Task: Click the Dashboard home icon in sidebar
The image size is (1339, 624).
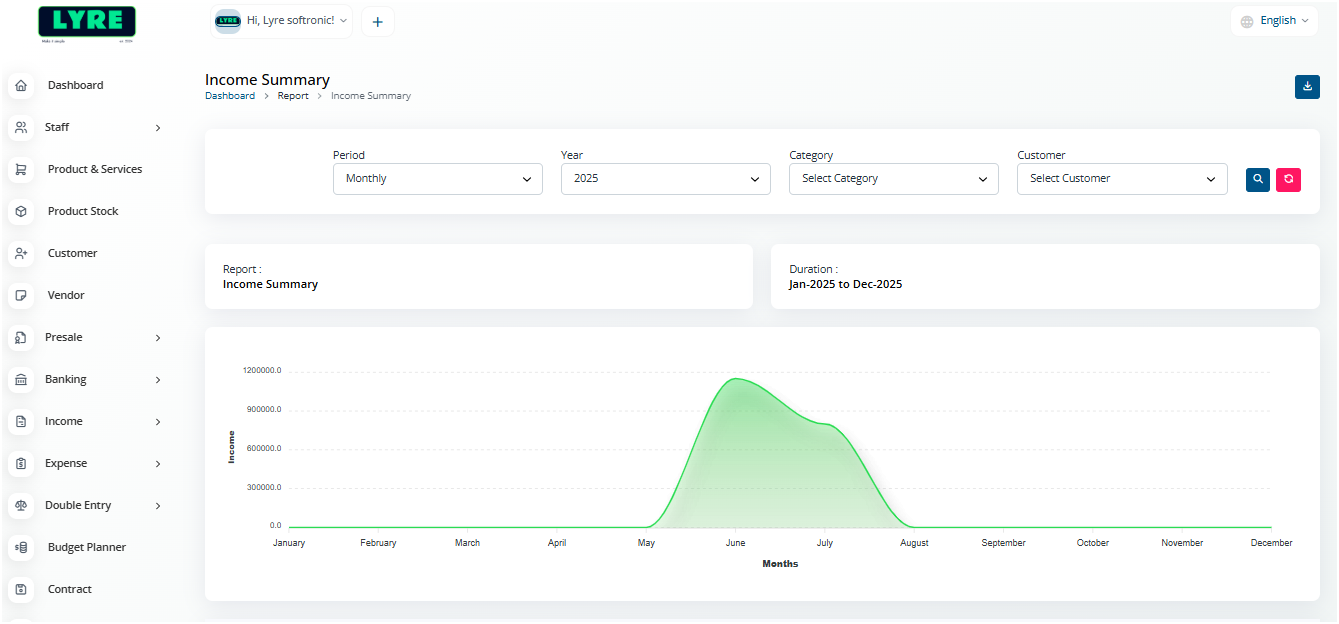Action: (x=20, y=86)
